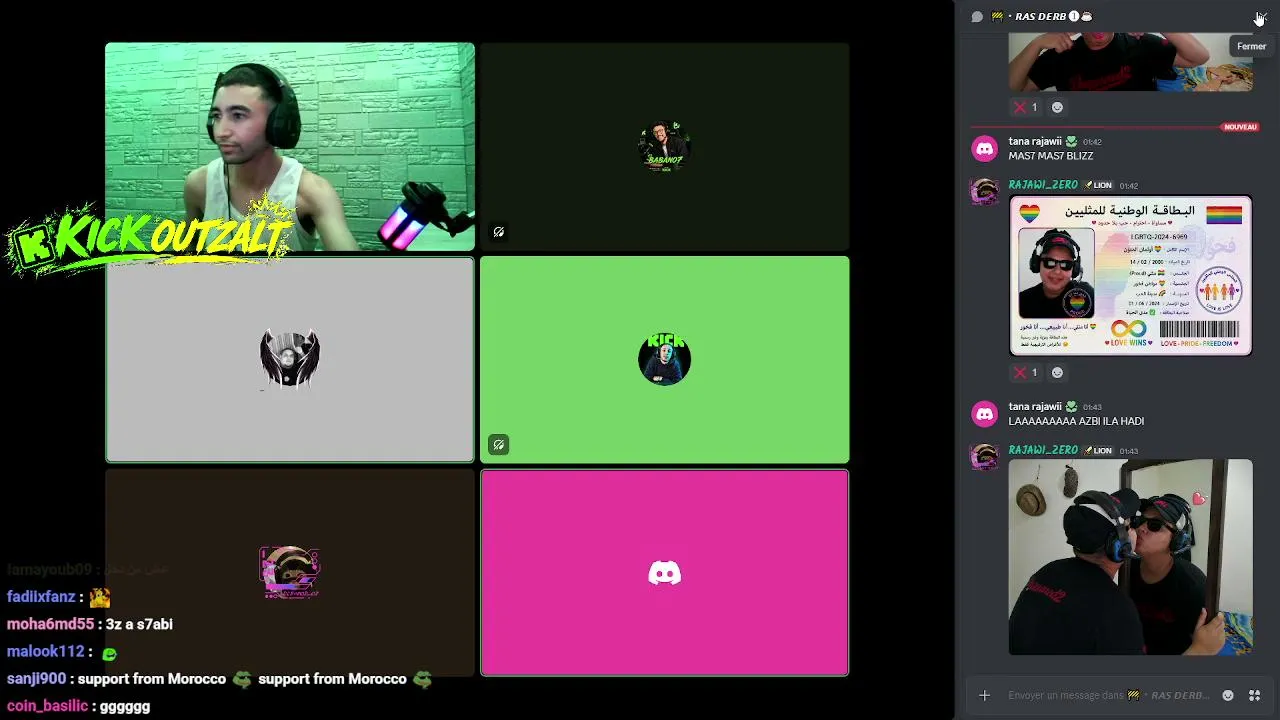
Task: Click the muted icon on the Sabano7 tile
Action: tap(498, 232)
